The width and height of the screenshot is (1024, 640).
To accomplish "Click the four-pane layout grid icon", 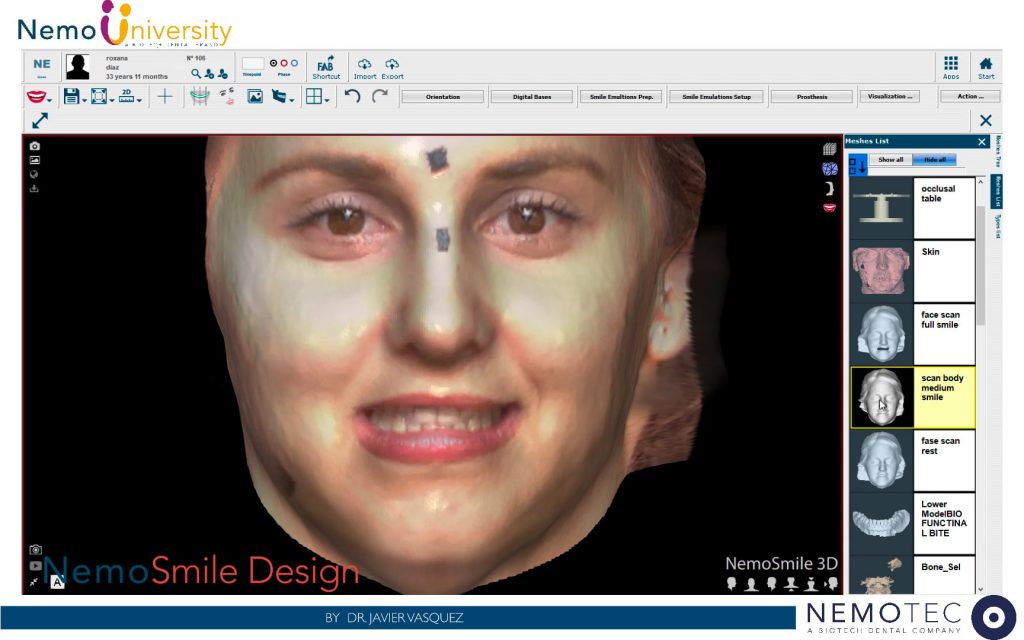I will 314,97.
